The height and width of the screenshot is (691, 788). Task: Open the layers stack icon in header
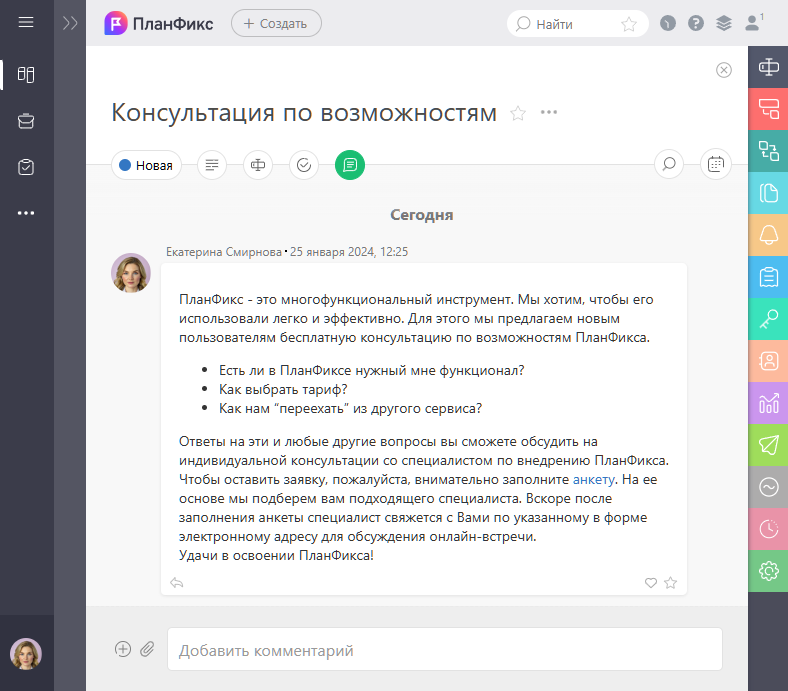tap(724, 23)
